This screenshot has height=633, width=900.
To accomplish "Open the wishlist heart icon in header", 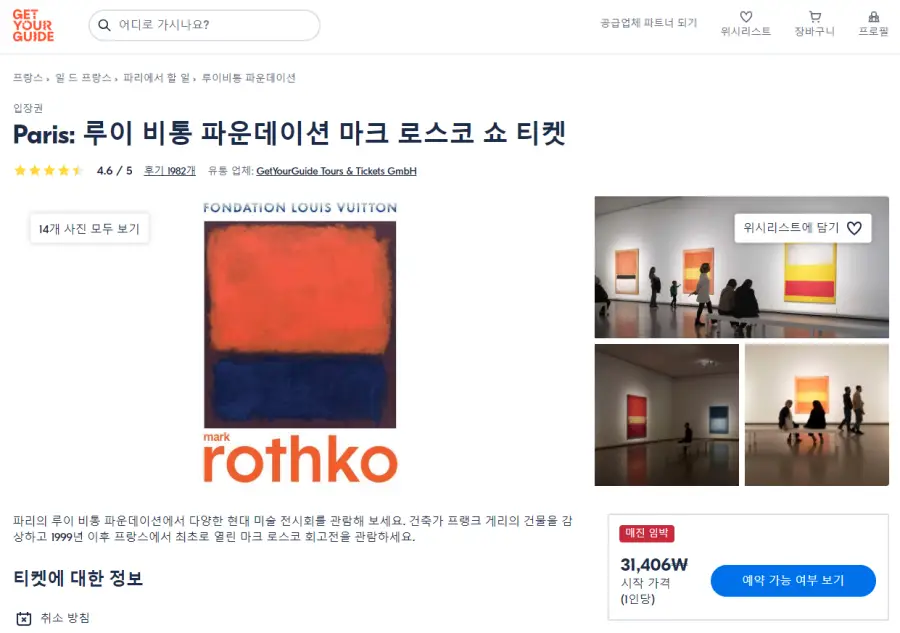I will [x=746, y=17].
